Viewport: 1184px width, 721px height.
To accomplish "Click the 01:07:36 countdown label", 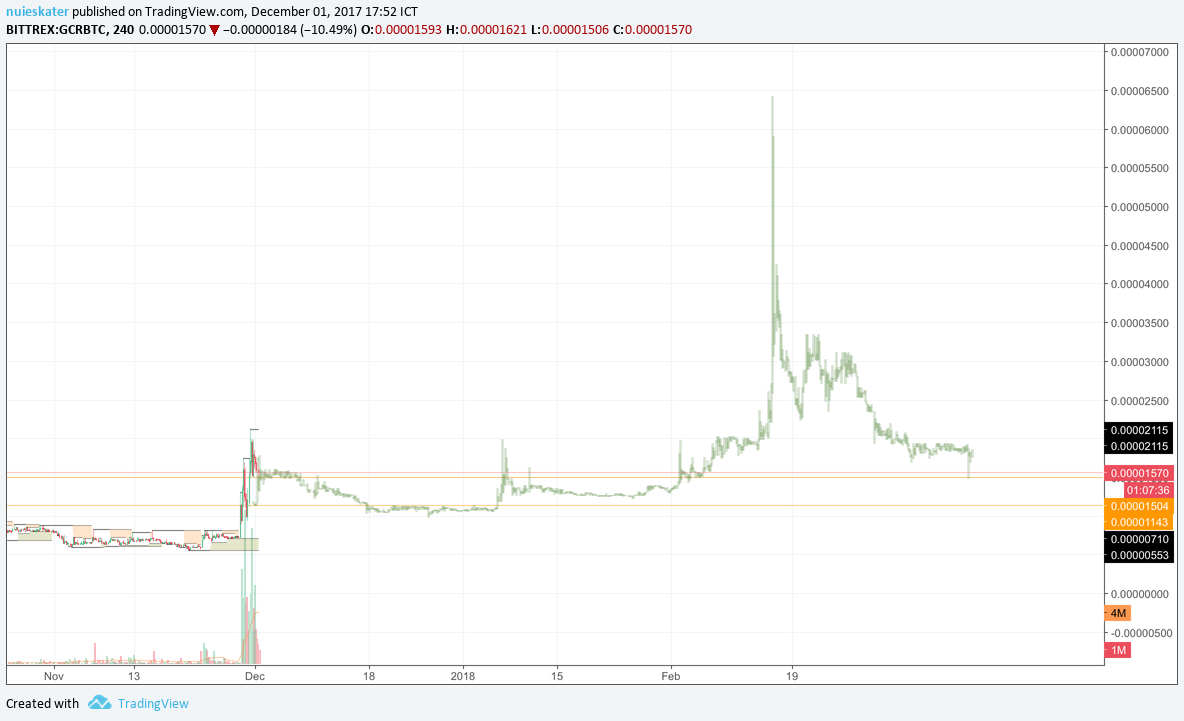I will click(x=1148, y=490).
